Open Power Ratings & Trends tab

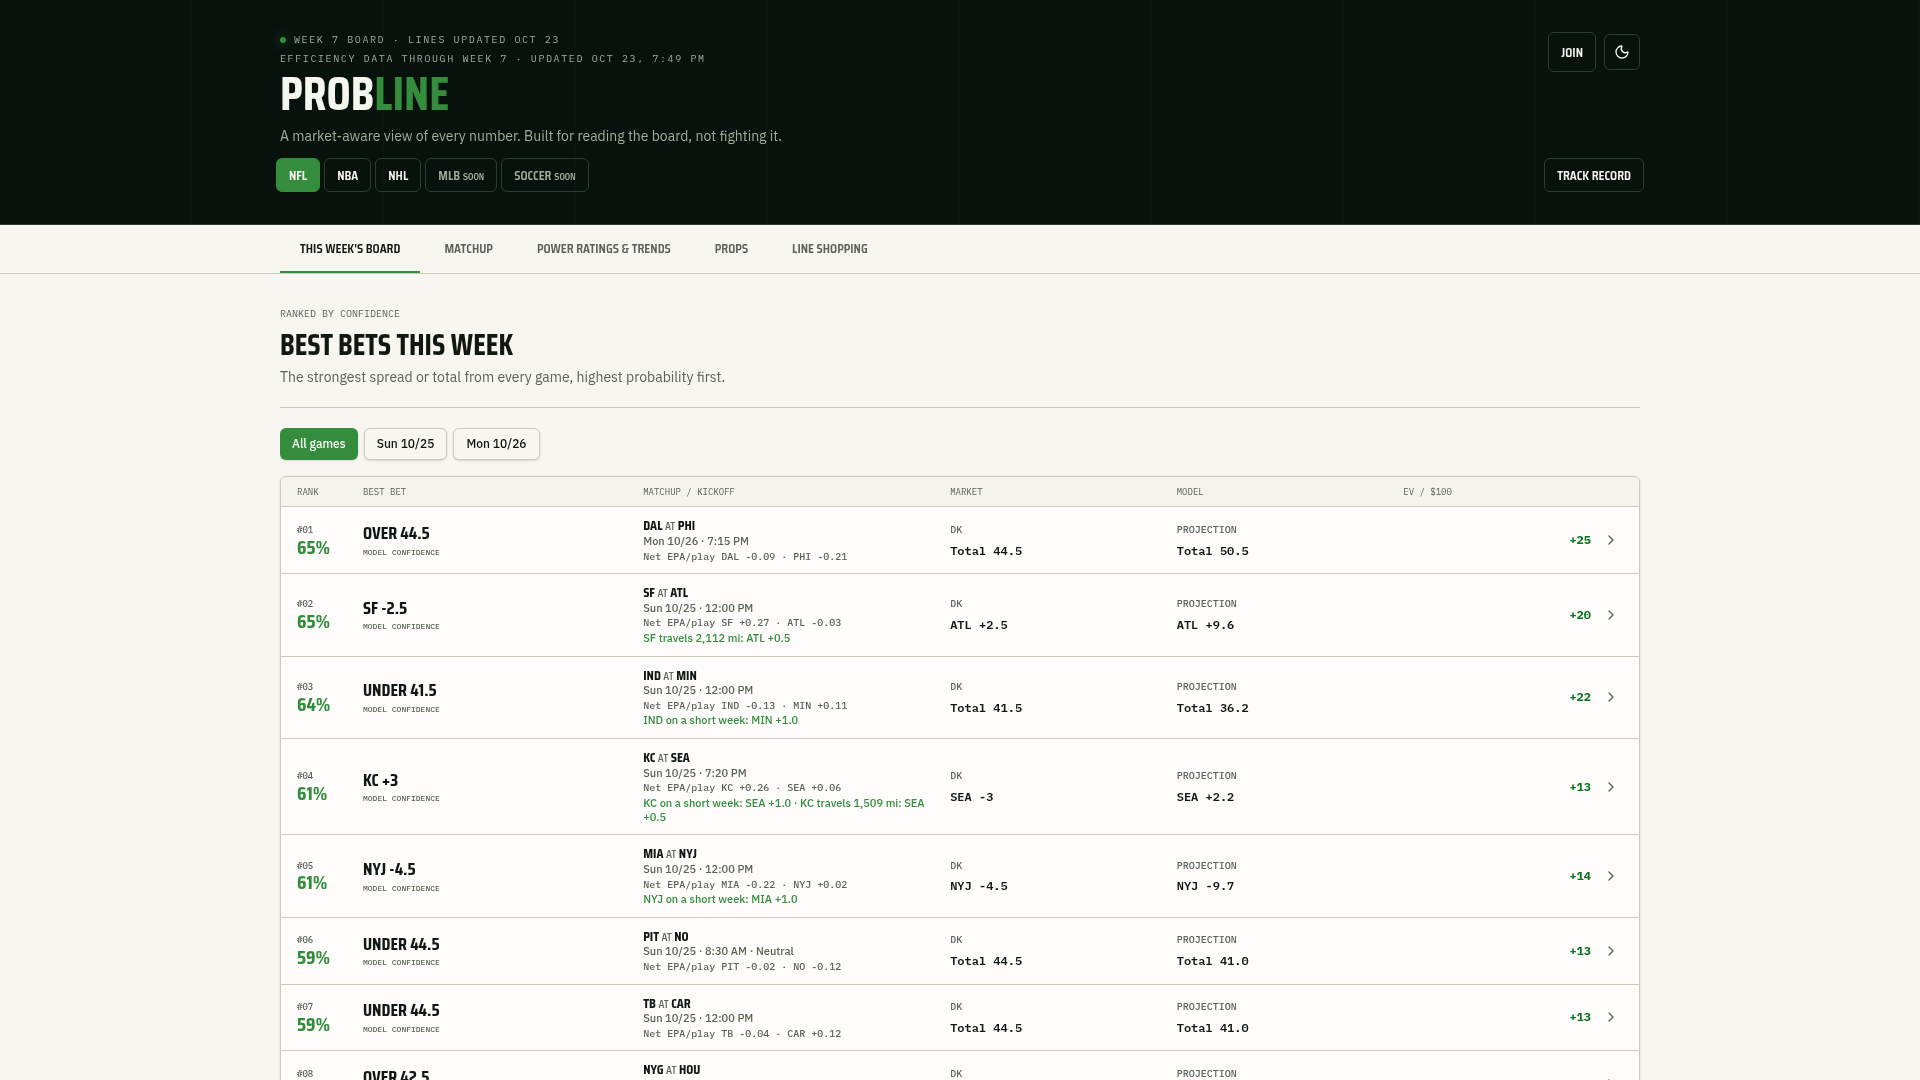[x=604, y=249]
